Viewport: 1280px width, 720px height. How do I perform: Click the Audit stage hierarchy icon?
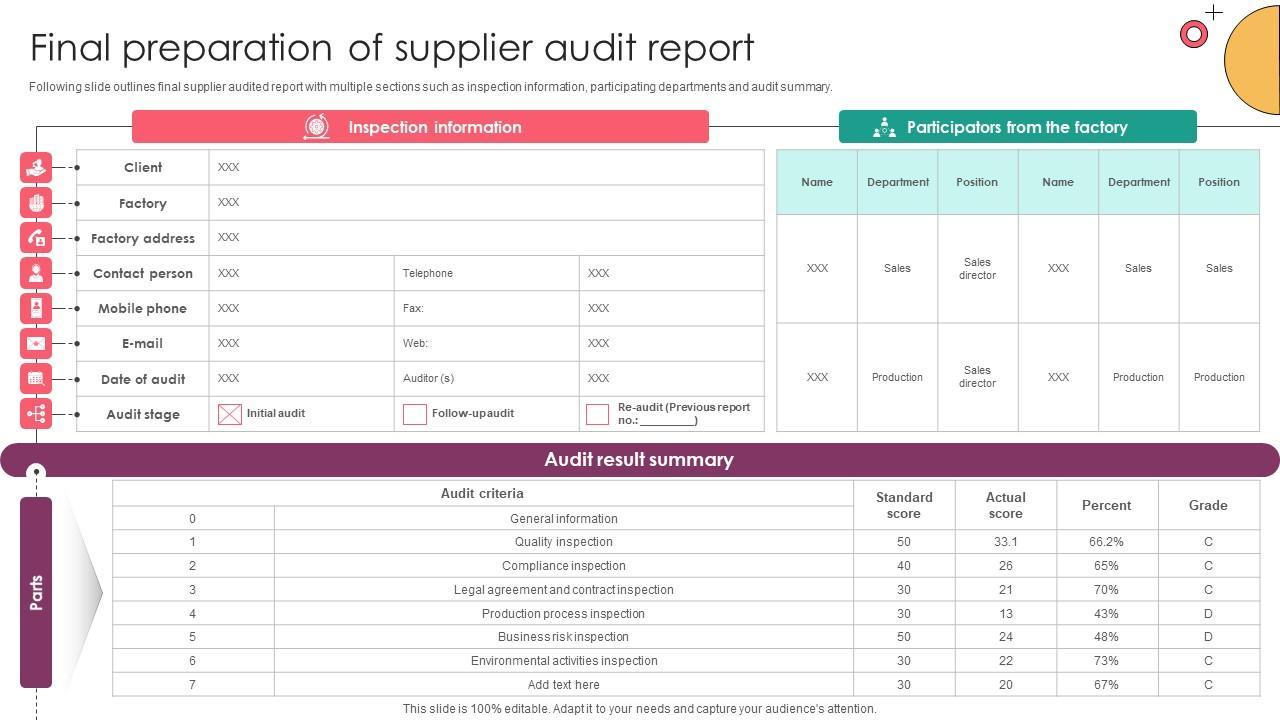pos(36,414)
